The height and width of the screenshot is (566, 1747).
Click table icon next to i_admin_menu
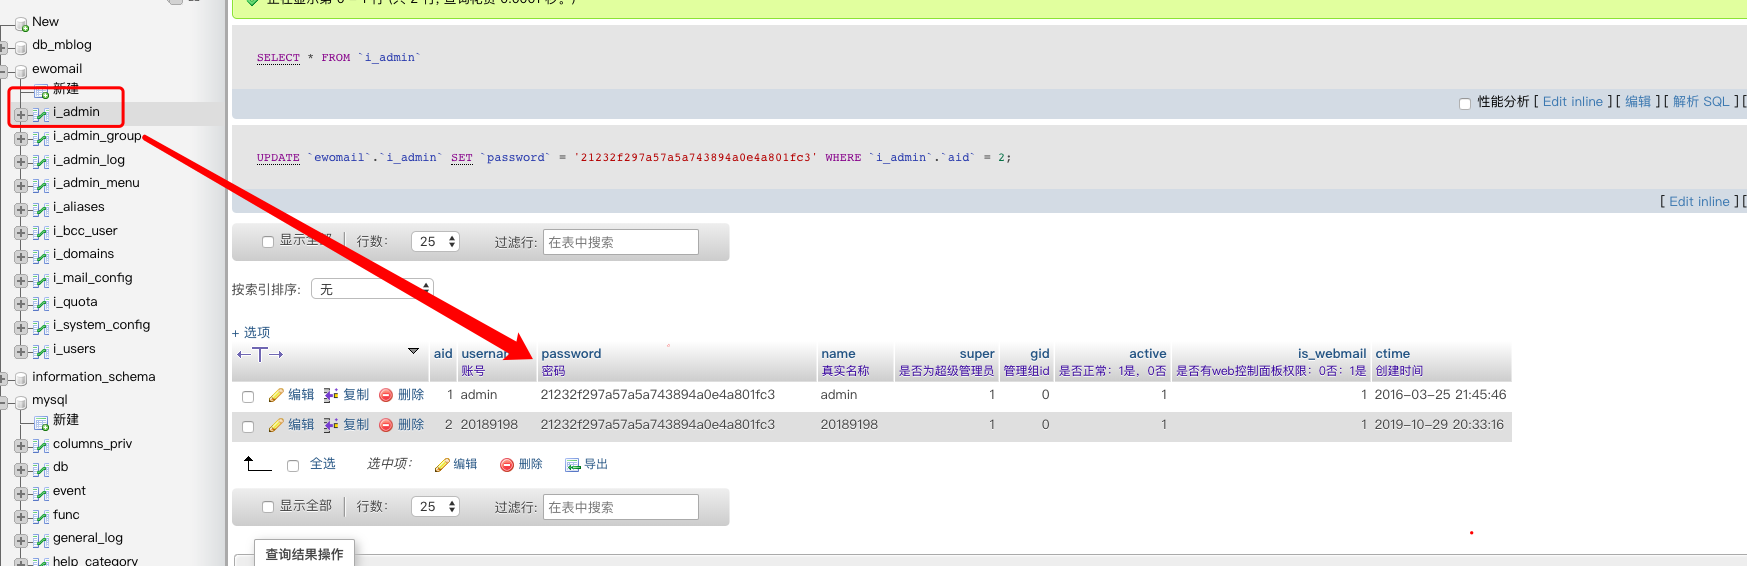point(41,185)
